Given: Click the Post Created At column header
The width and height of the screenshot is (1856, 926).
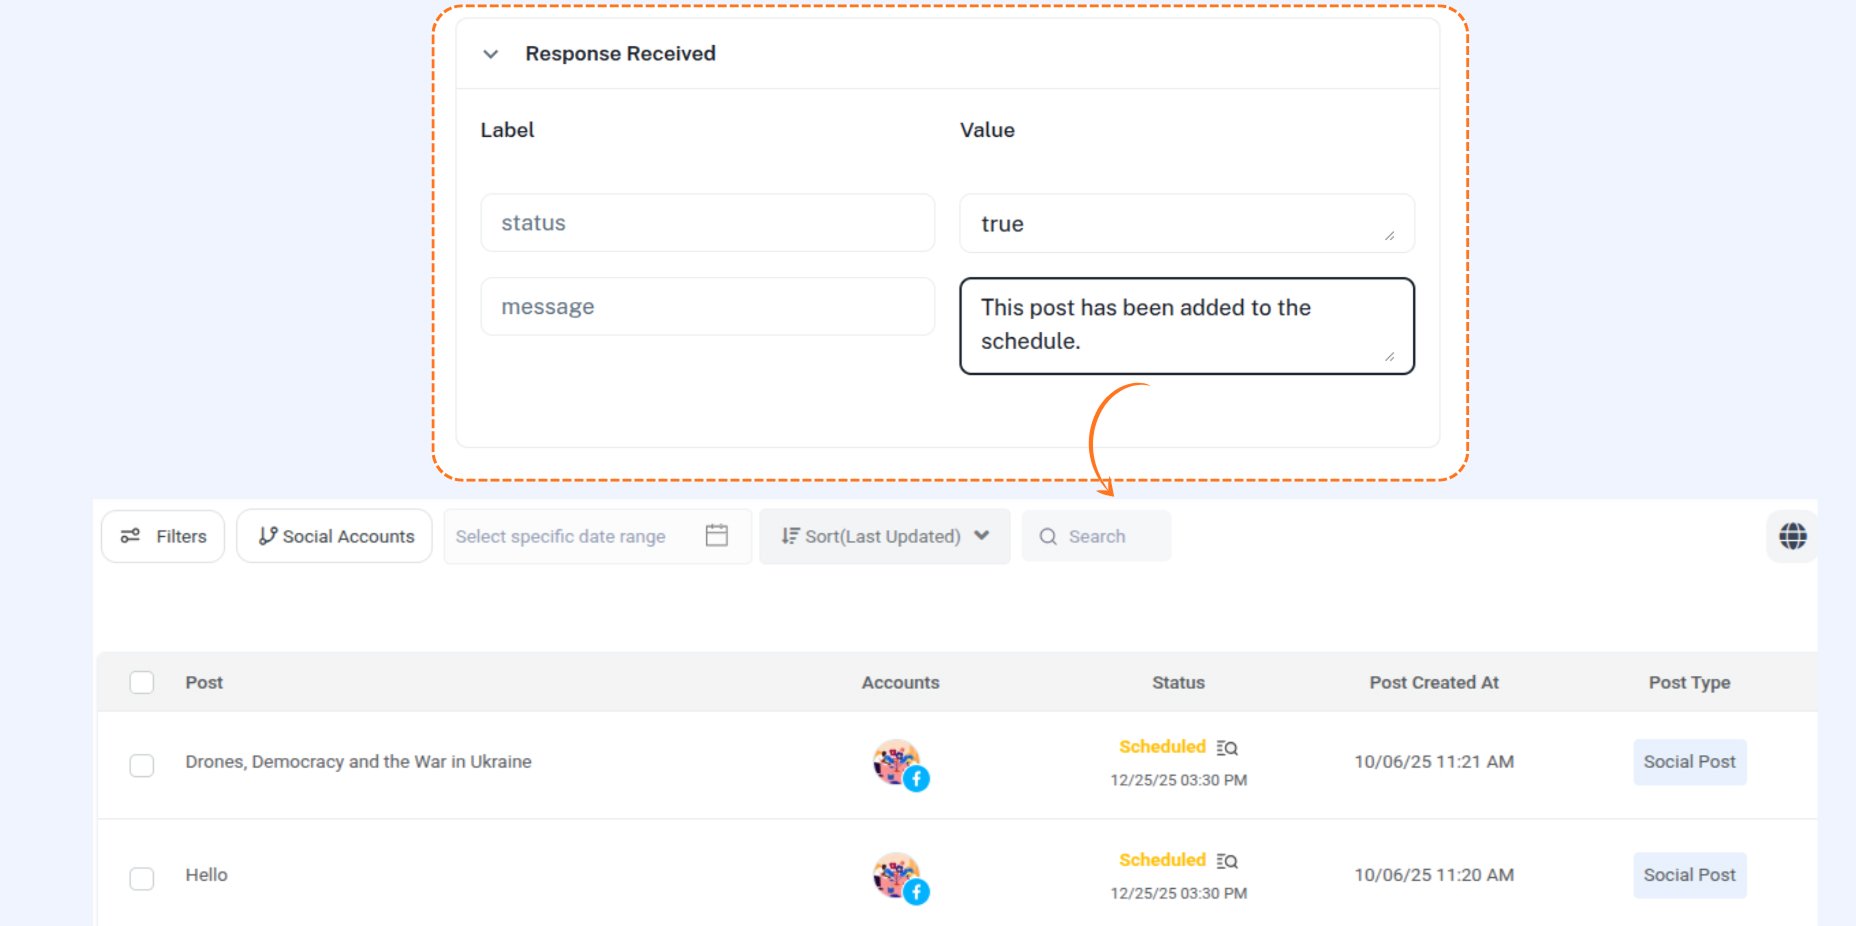Looking at the screenshot, I should [x=1434, y=682].
